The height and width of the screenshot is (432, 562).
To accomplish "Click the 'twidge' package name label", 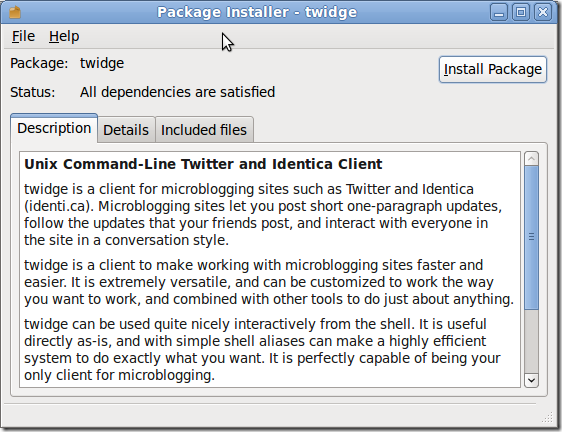I will [x=102, y=63].
